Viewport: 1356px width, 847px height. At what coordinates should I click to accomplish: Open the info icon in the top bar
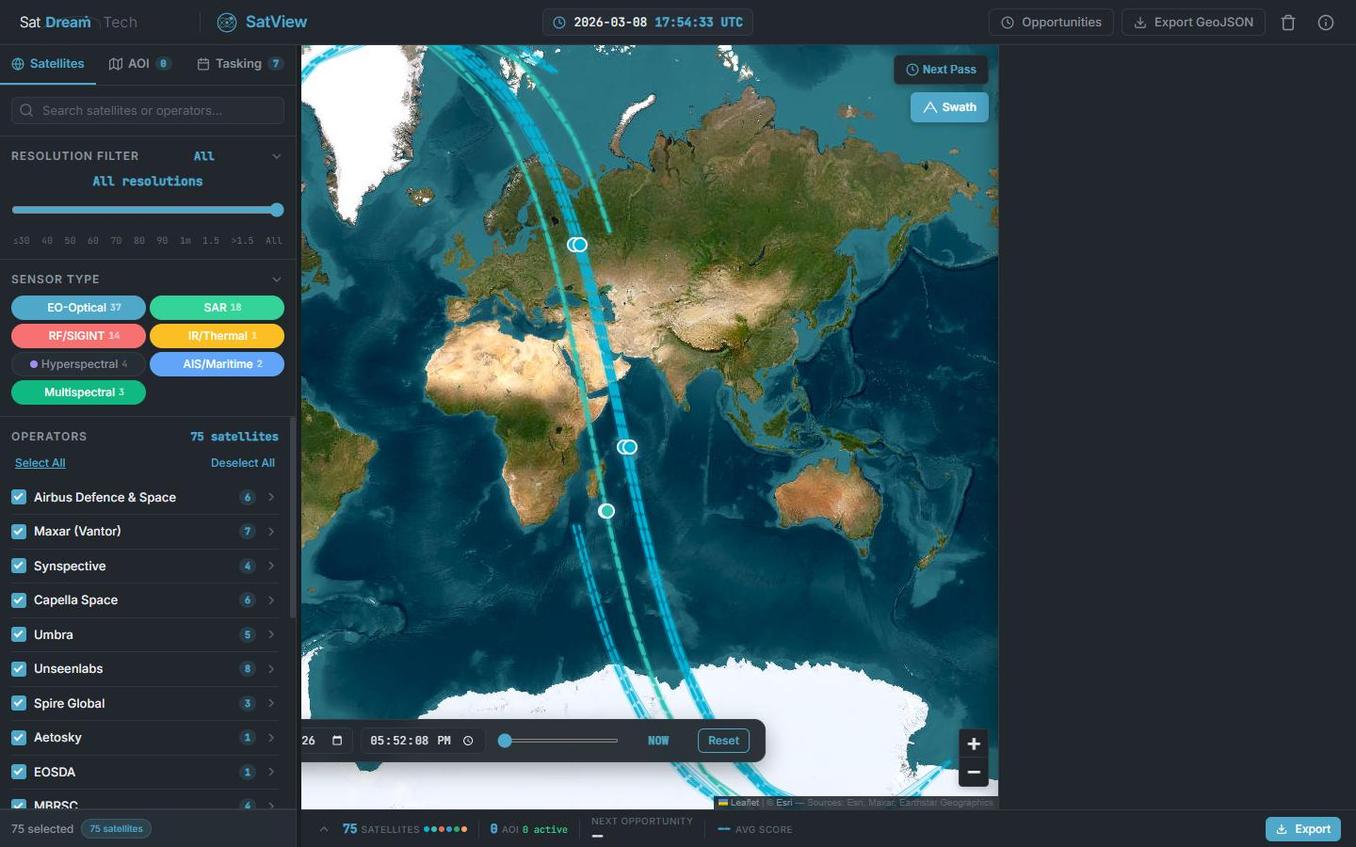coord(1325,21)
